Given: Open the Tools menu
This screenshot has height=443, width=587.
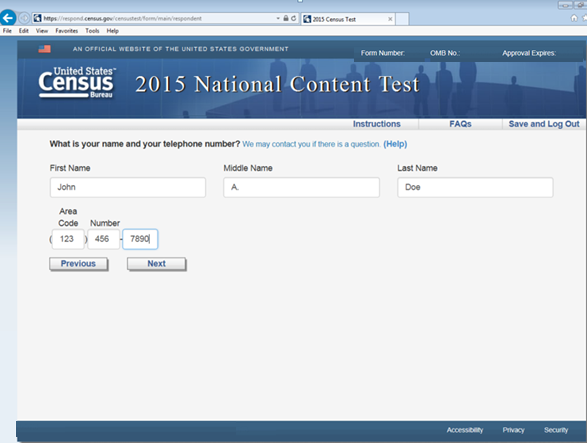Looking at the screenshot, I should pos(92,31).
